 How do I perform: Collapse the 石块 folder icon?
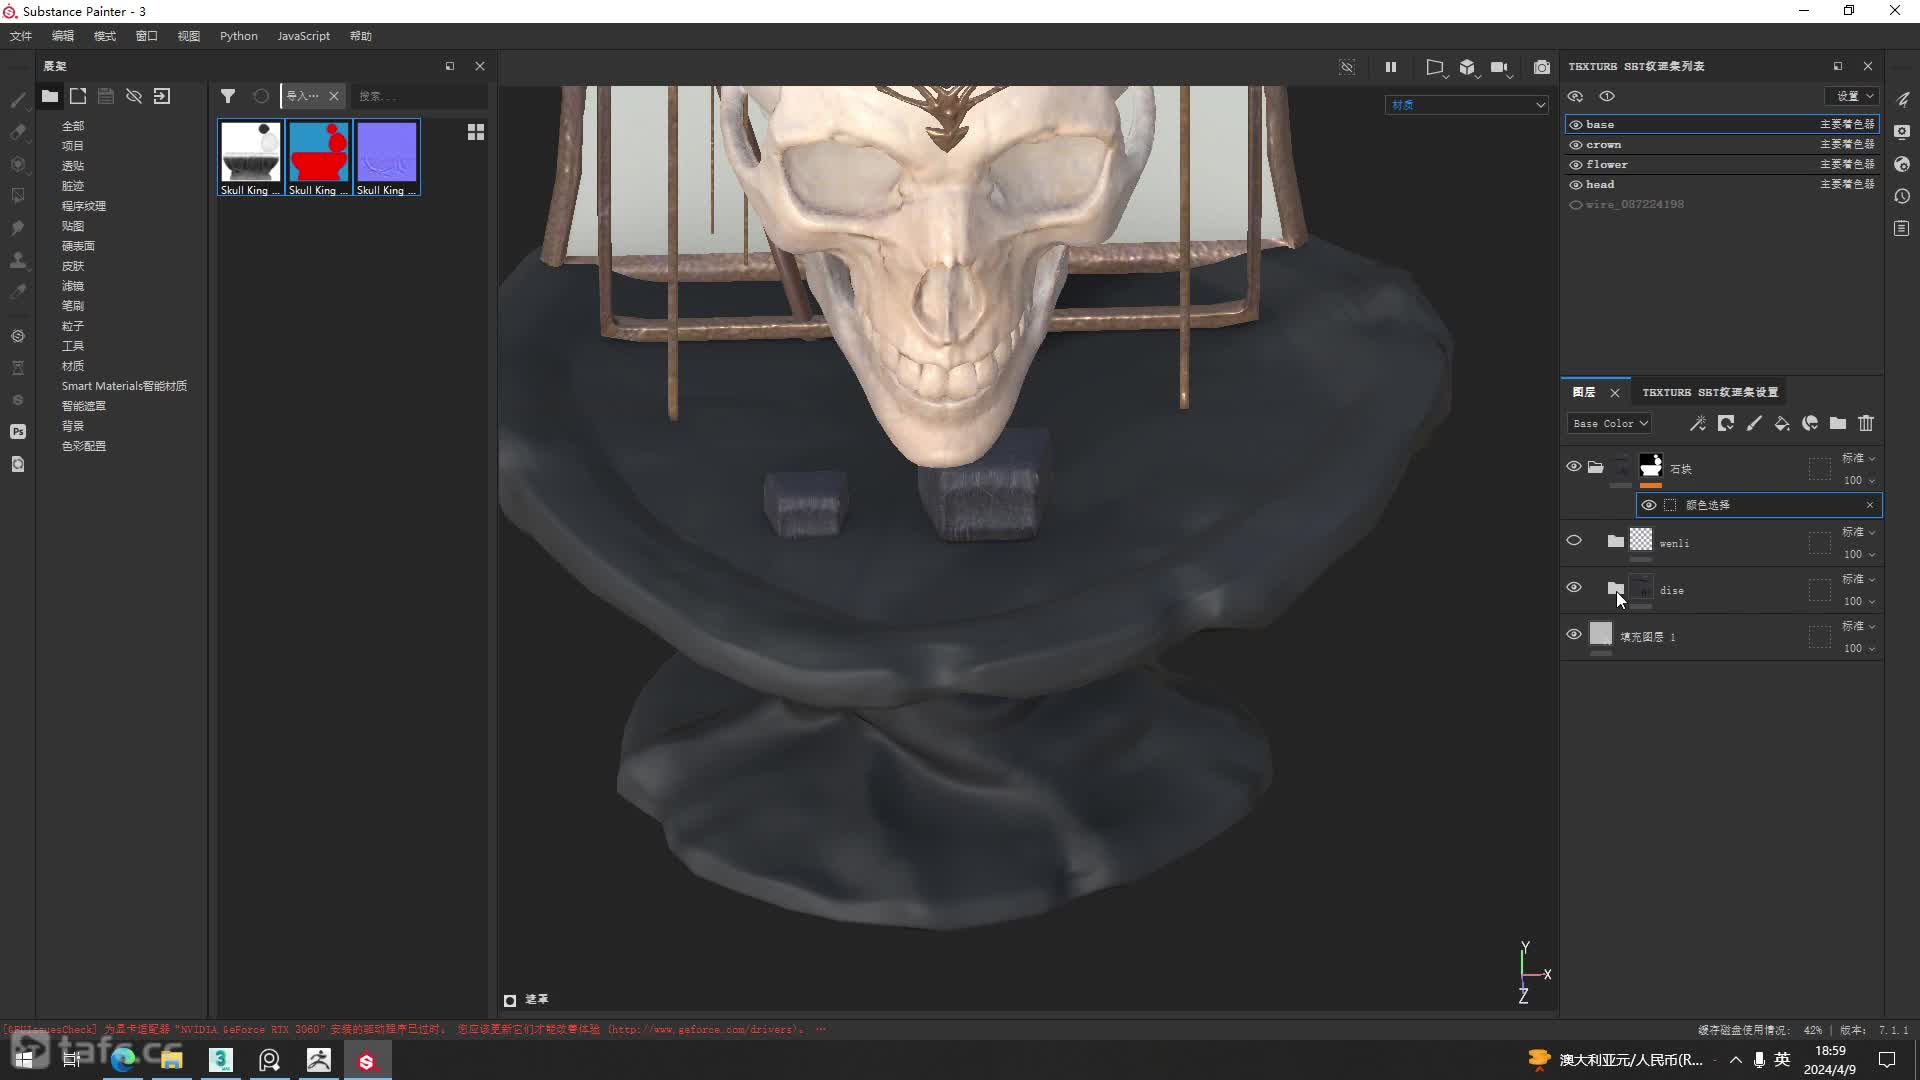coord(1596,467)
